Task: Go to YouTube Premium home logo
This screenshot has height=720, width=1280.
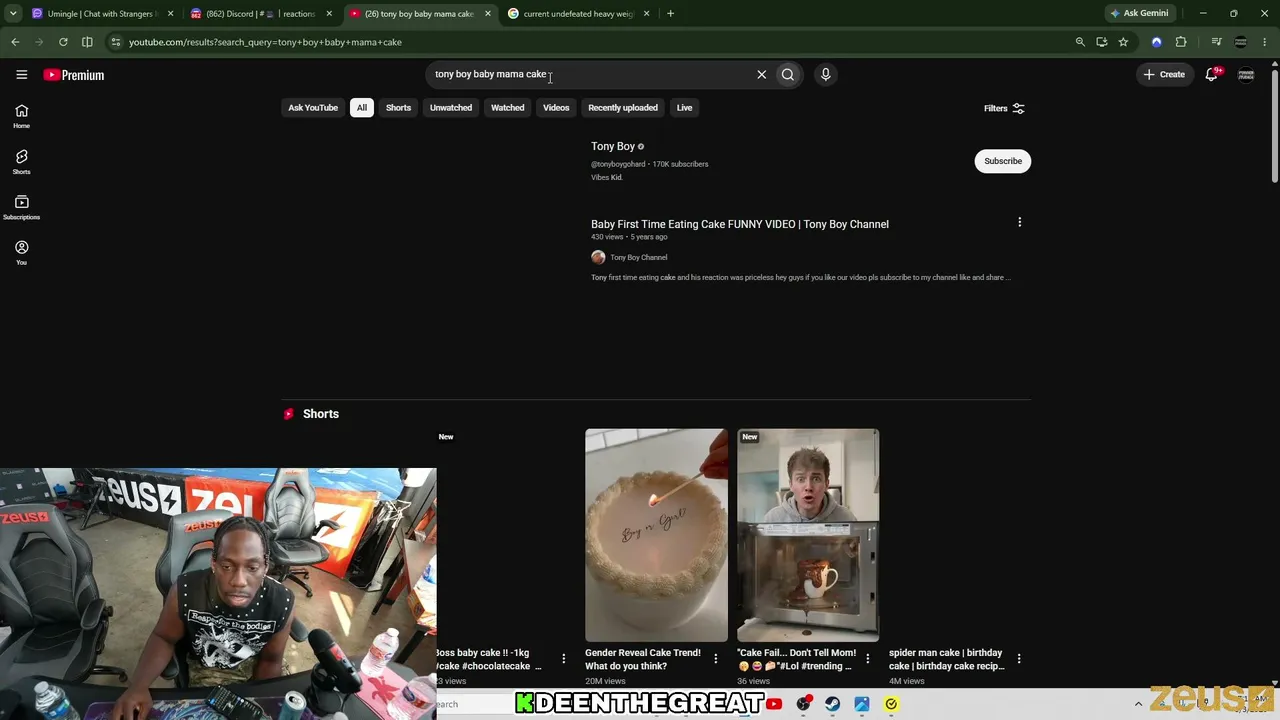Action: coord(74,75)
